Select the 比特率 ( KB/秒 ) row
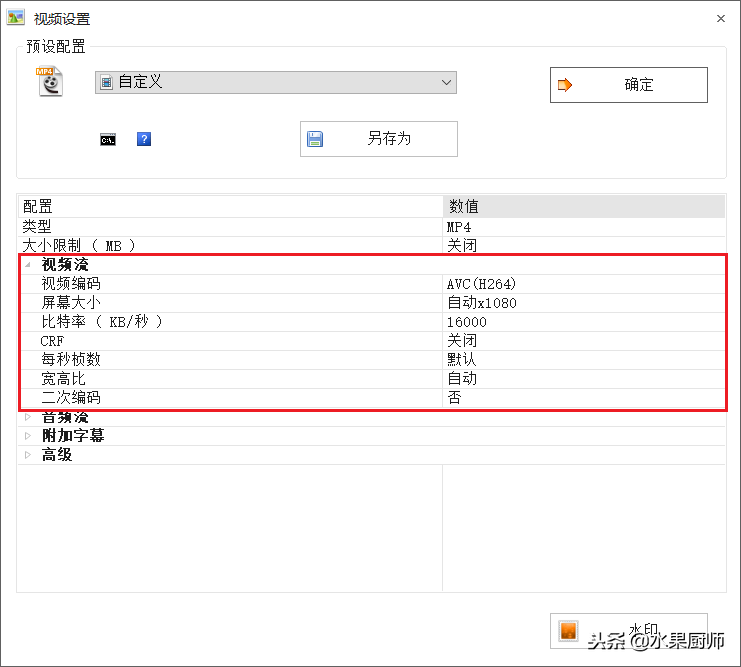This screenshot has height=667, width=741. pos(371,321)
